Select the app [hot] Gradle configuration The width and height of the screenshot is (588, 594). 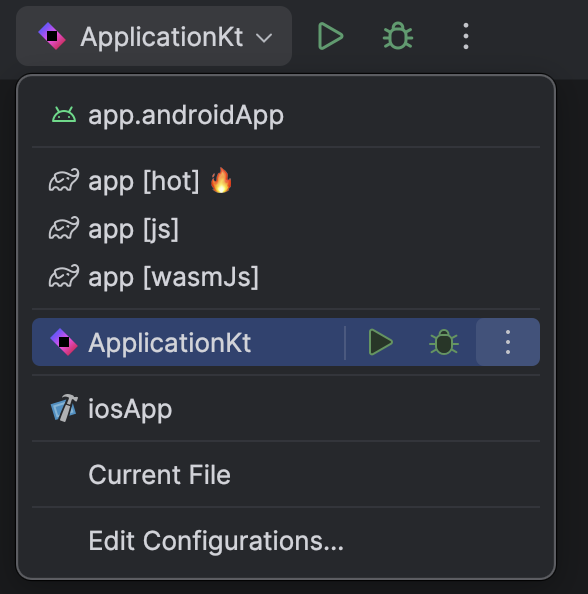pos(286,181)
